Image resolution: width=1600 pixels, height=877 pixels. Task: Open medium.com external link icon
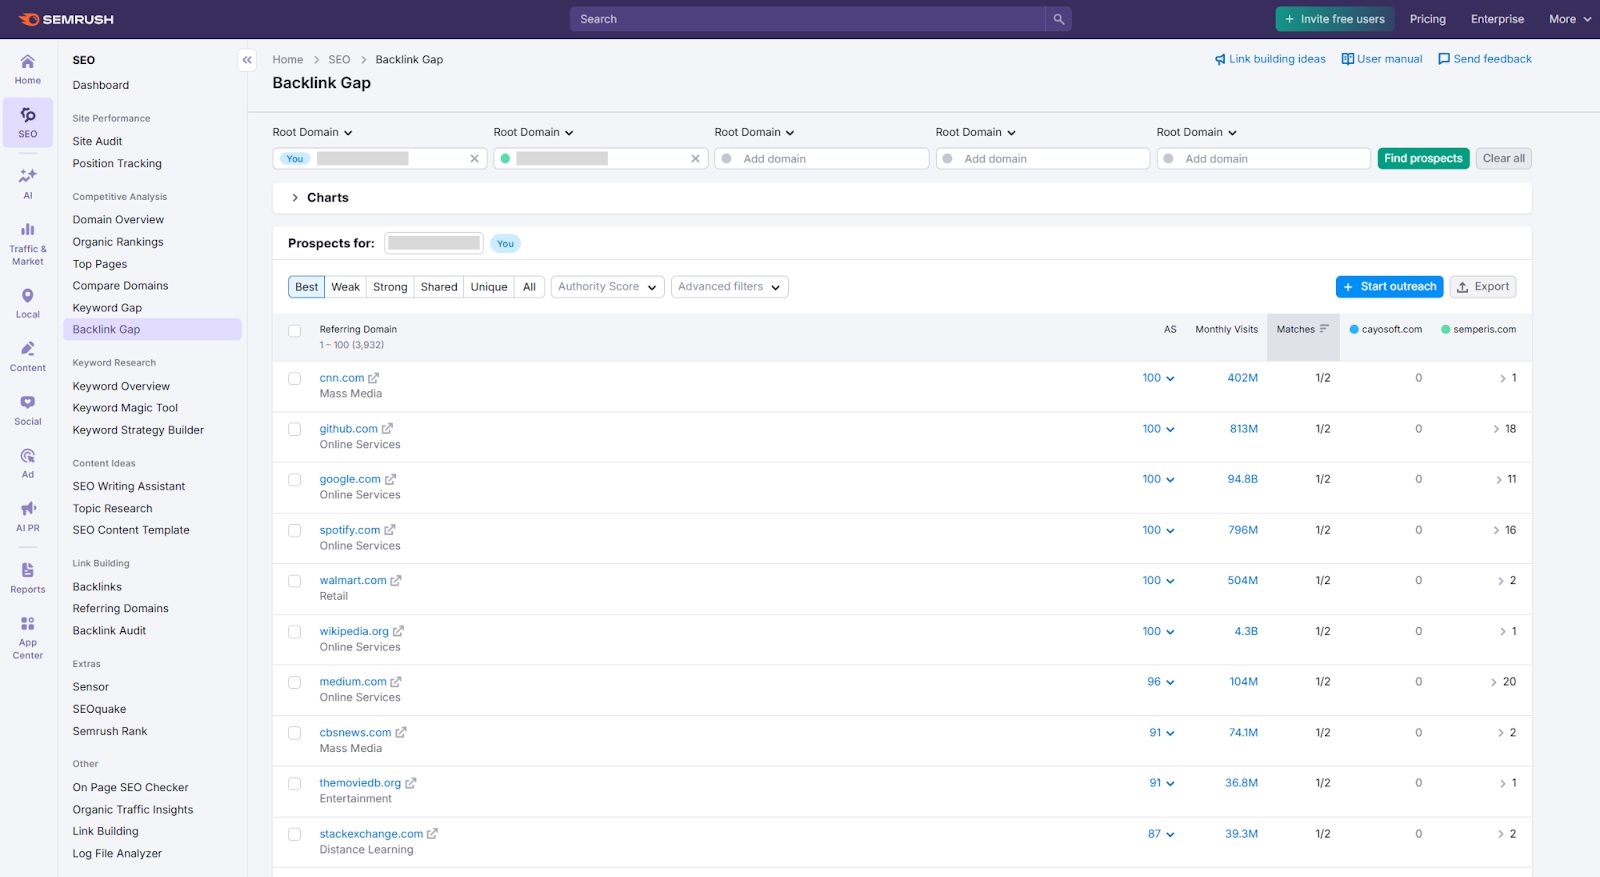point(396,682)
